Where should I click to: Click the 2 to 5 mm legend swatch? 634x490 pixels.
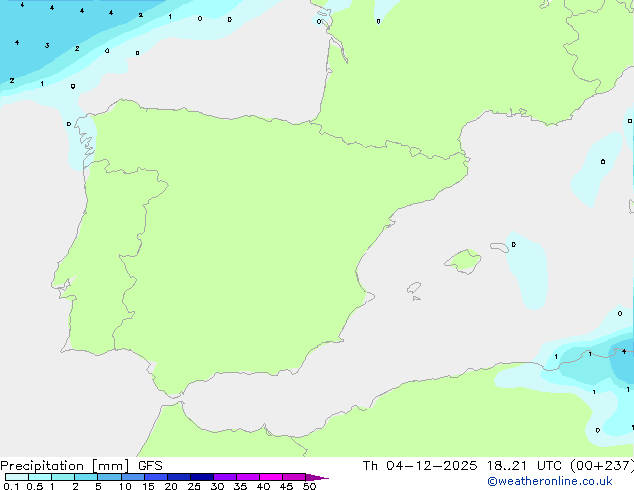[86, 477]
